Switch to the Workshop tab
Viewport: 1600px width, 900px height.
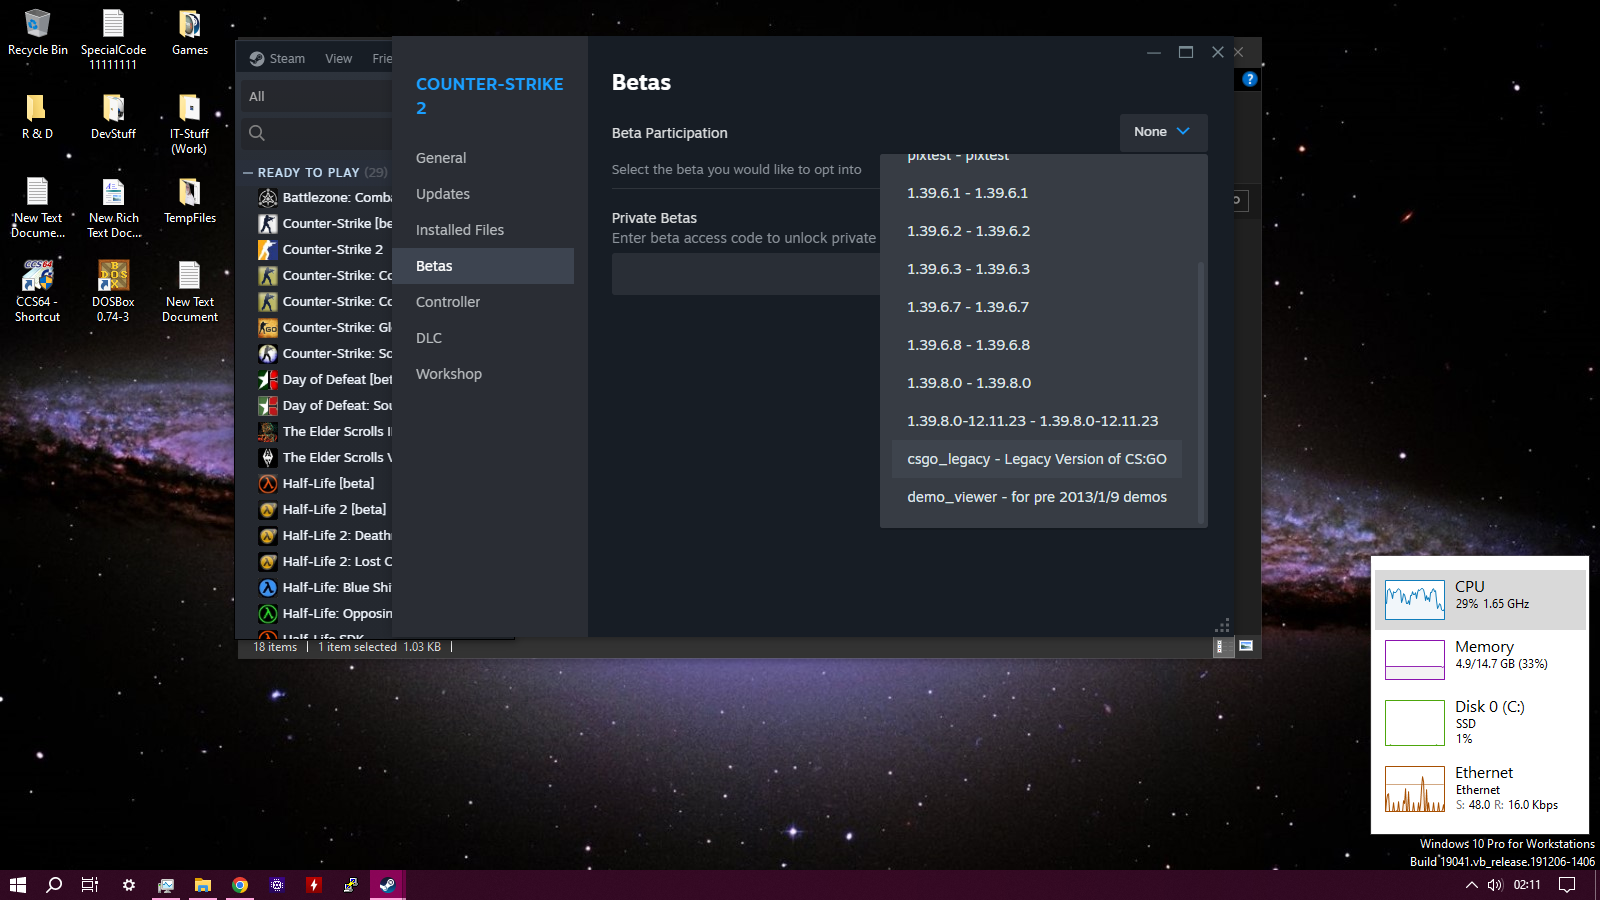[483, 374]
